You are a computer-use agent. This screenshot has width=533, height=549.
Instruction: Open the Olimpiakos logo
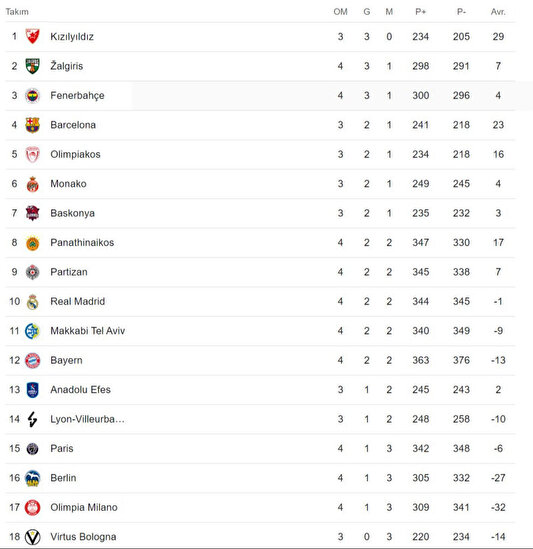coord(33,154)
